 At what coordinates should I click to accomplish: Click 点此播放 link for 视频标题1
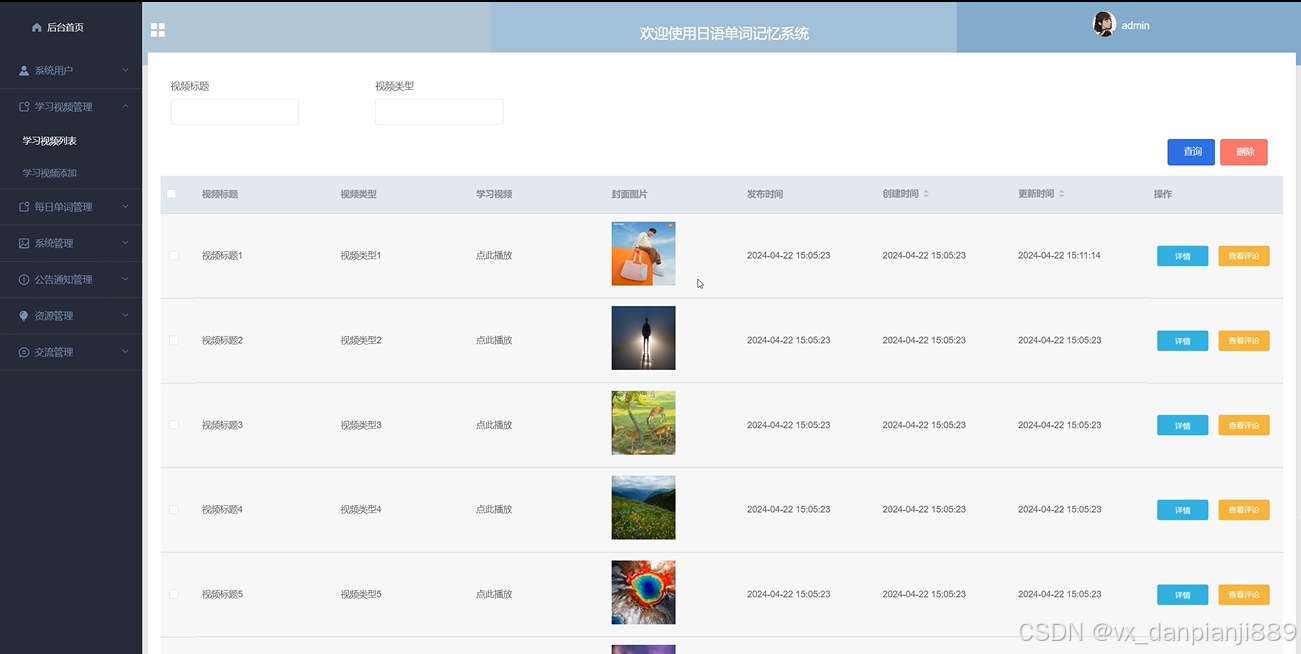coord(494,256)
